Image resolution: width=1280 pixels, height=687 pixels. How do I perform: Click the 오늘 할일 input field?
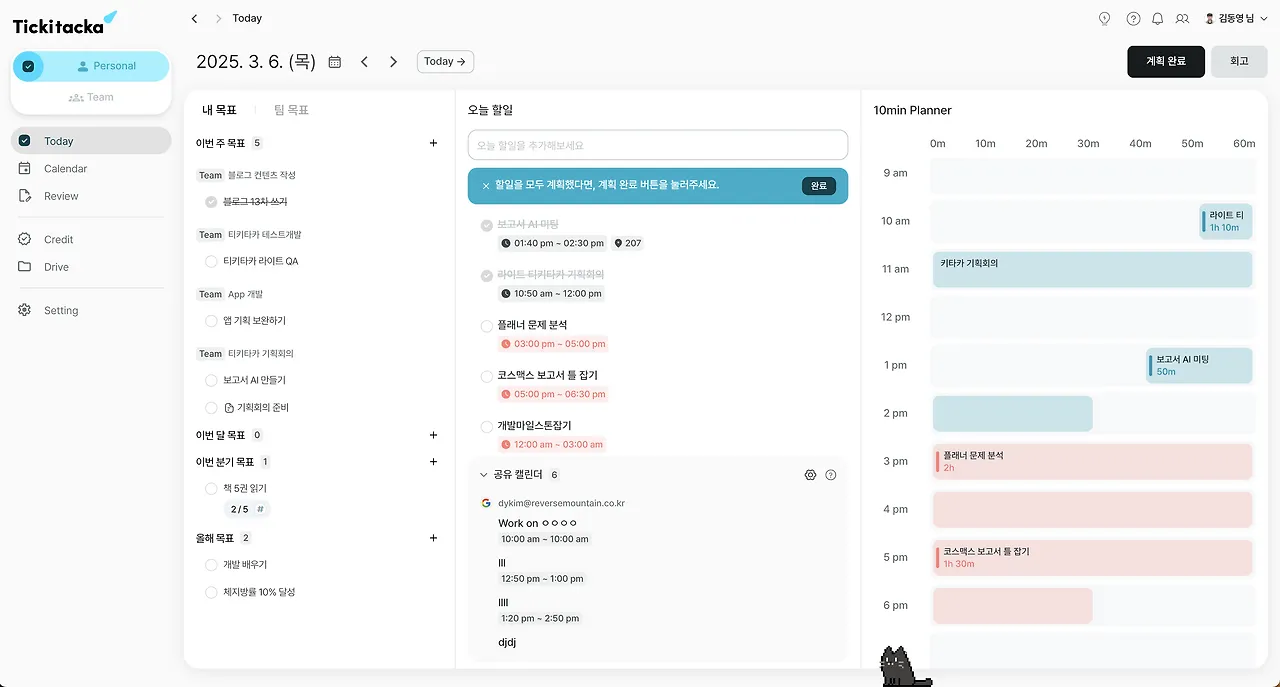(657, 145)
